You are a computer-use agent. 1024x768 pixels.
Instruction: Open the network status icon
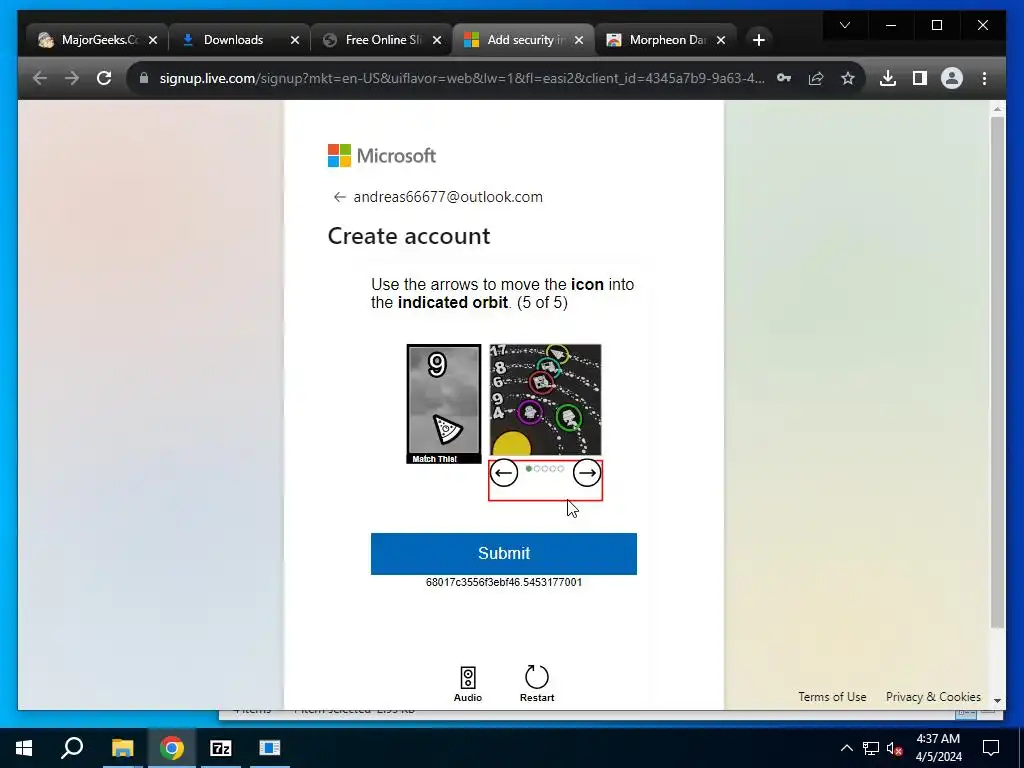click(871, 748)
